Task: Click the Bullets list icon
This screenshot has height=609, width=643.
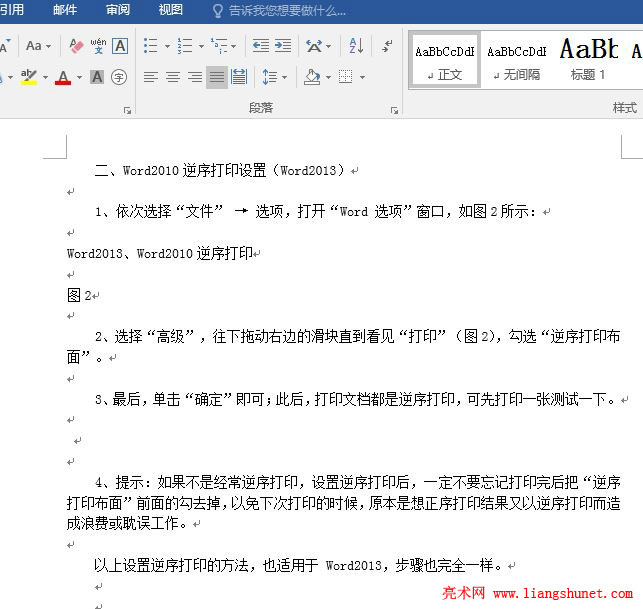Action: point(150,46)
